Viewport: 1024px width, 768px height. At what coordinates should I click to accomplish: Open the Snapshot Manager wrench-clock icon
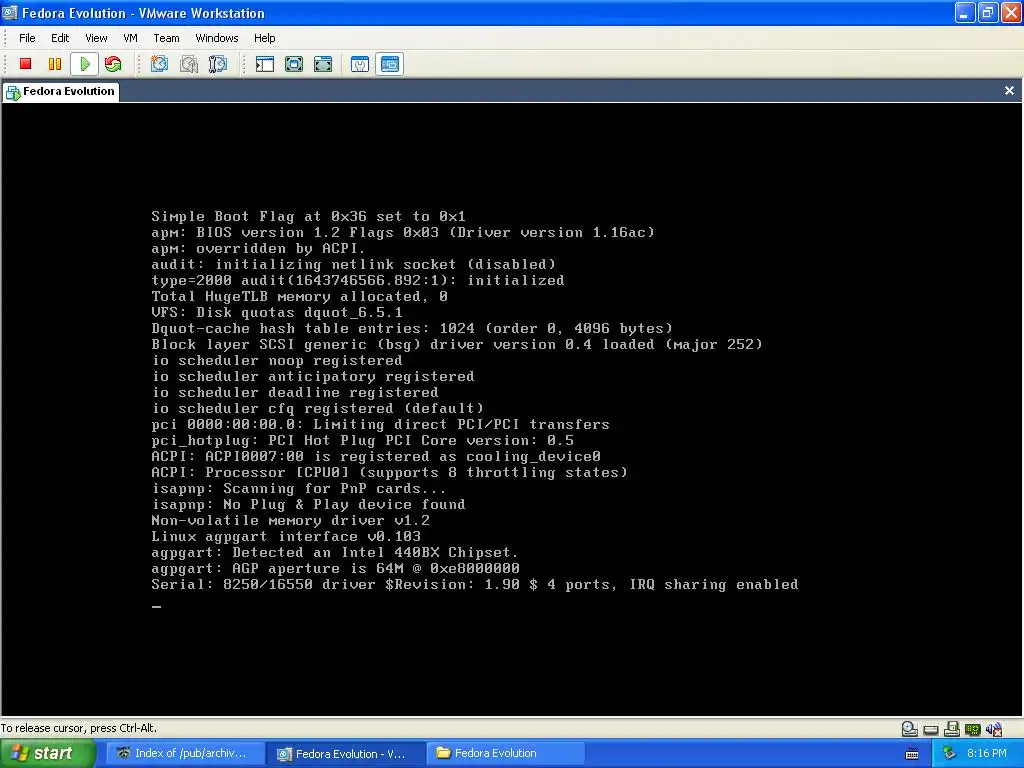click(217, 64)
